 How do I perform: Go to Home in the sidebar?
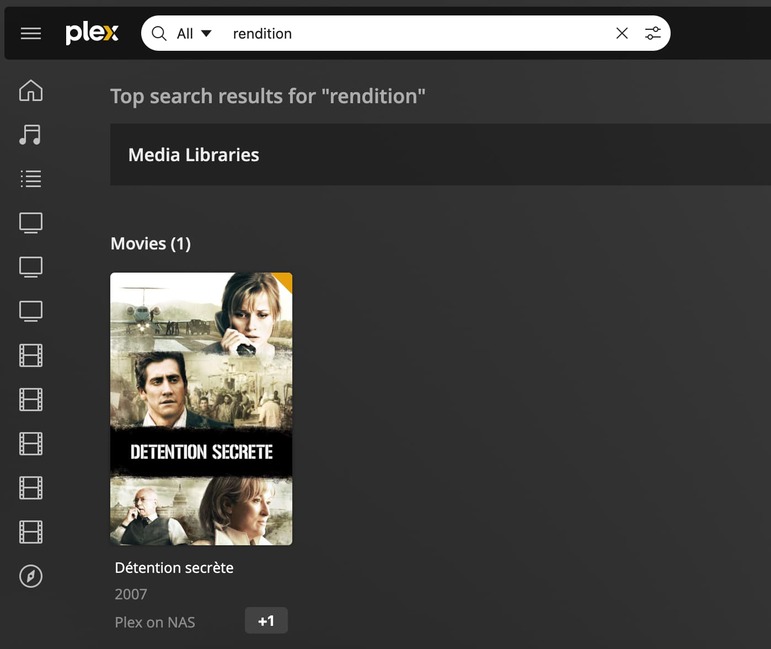[x=30, y=90]
